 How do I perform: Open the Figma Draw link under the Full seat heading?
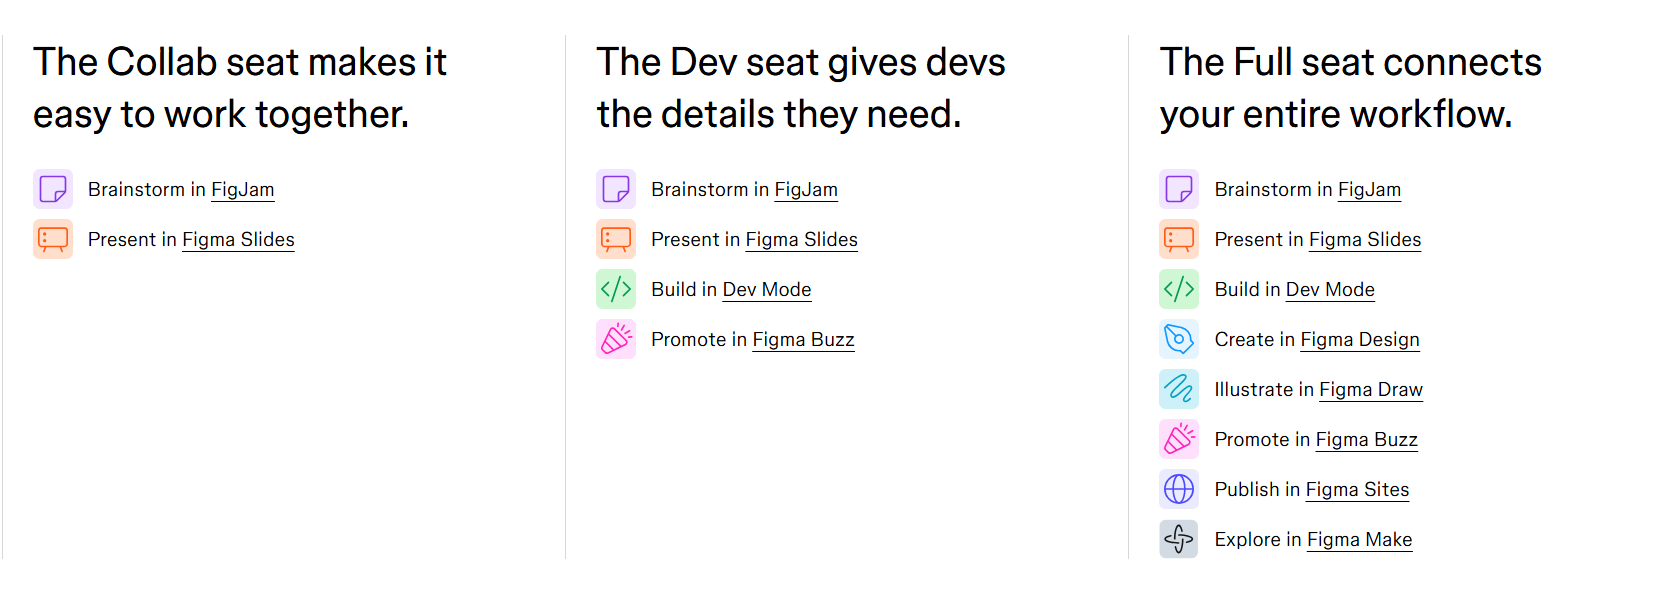(1370, 389)
